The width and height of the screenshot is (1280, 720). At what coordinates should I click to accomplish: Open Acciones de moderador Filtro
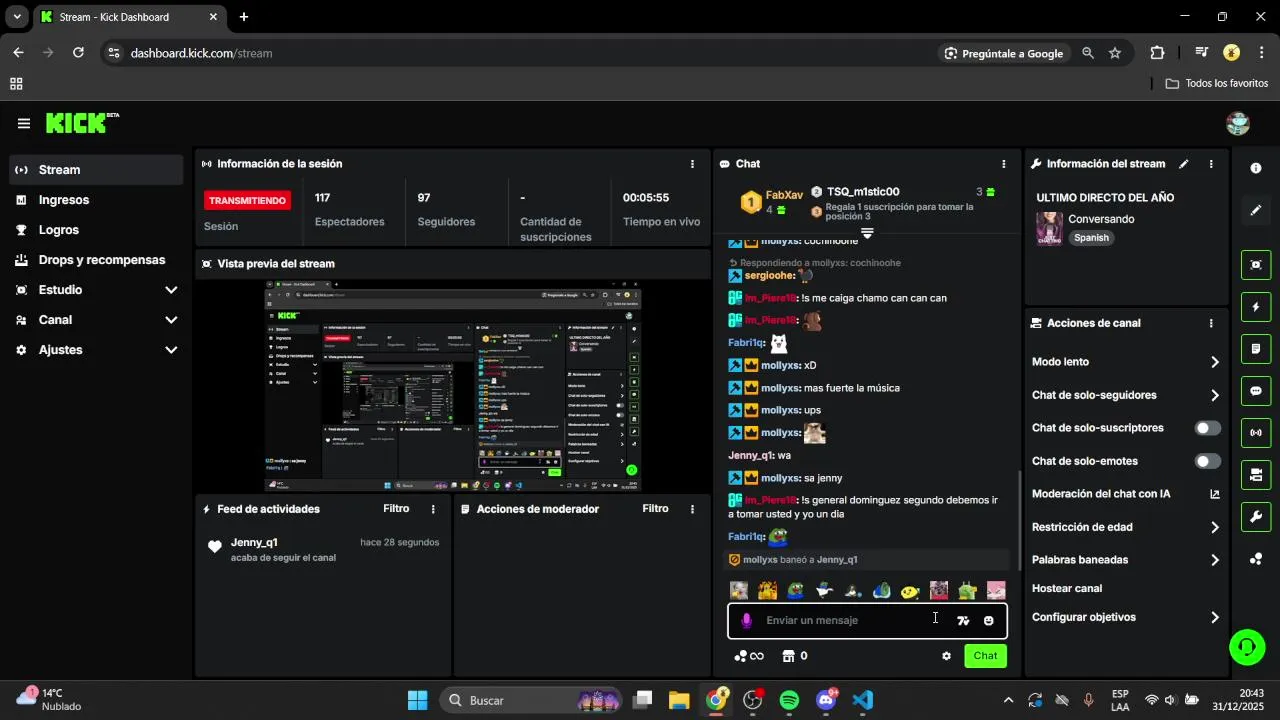[655, 509]
